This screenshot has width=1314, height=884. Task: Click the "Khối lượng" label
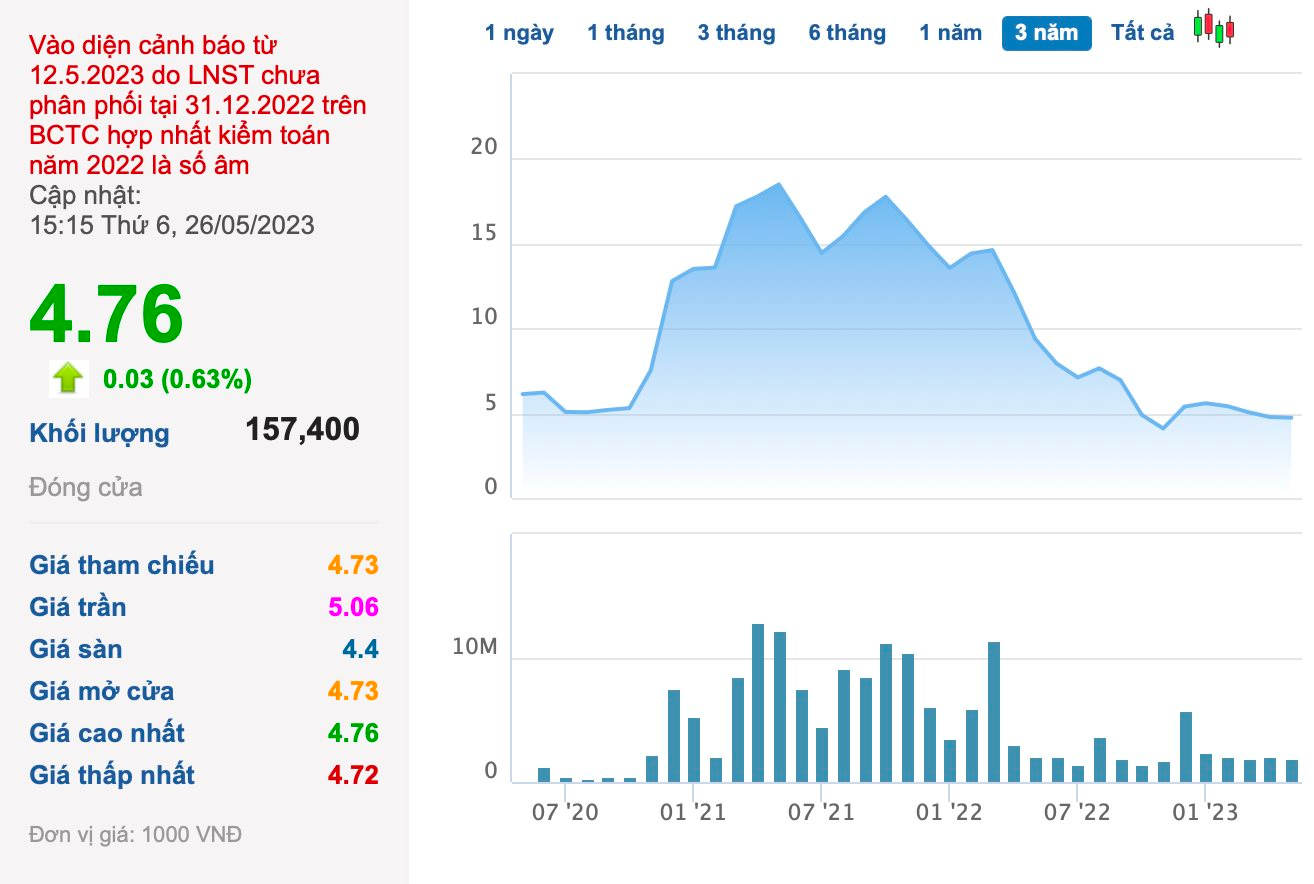tap(100, 433)
